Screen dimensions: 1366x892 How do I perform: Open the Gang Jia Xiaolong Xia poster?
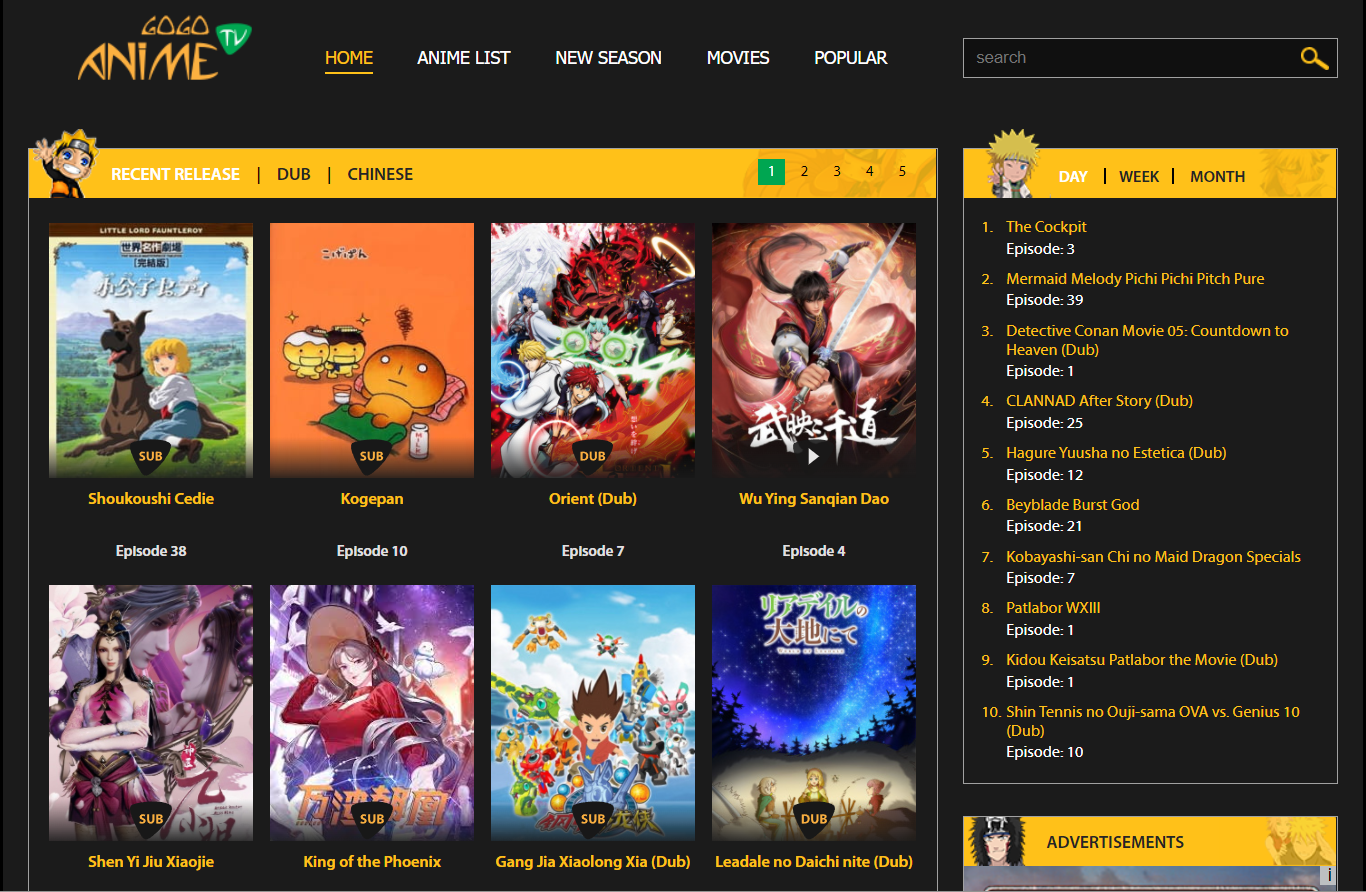[x=593, y=713]
